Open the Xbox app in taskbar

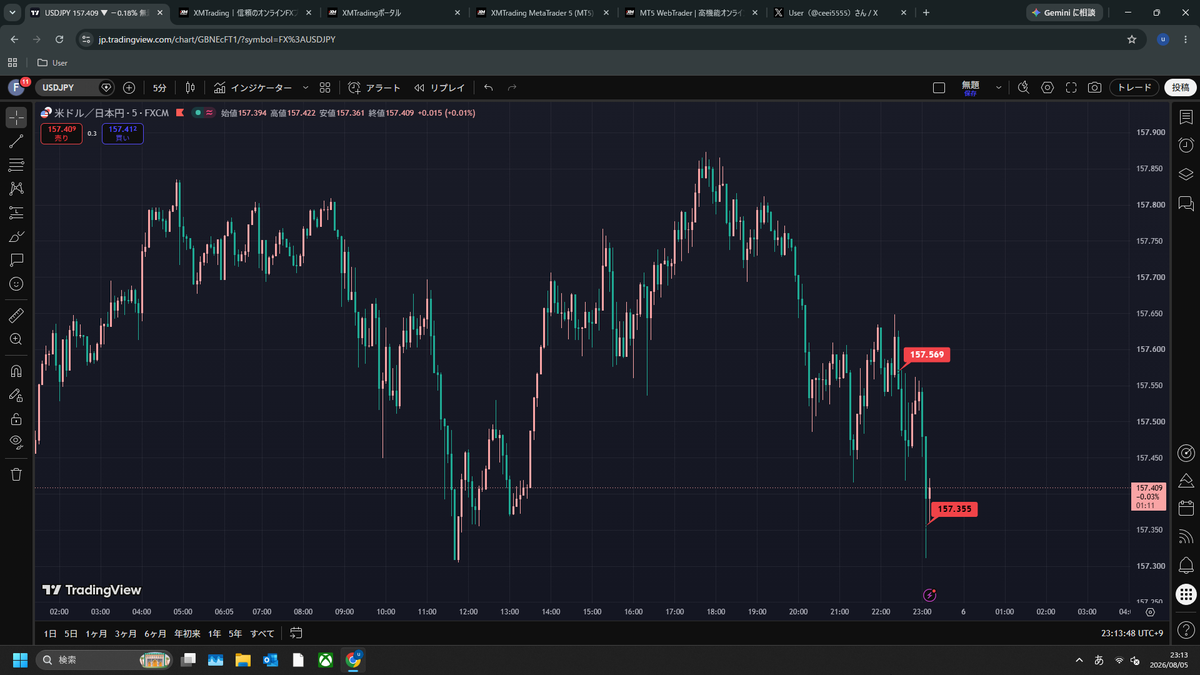tap(325, 660)
